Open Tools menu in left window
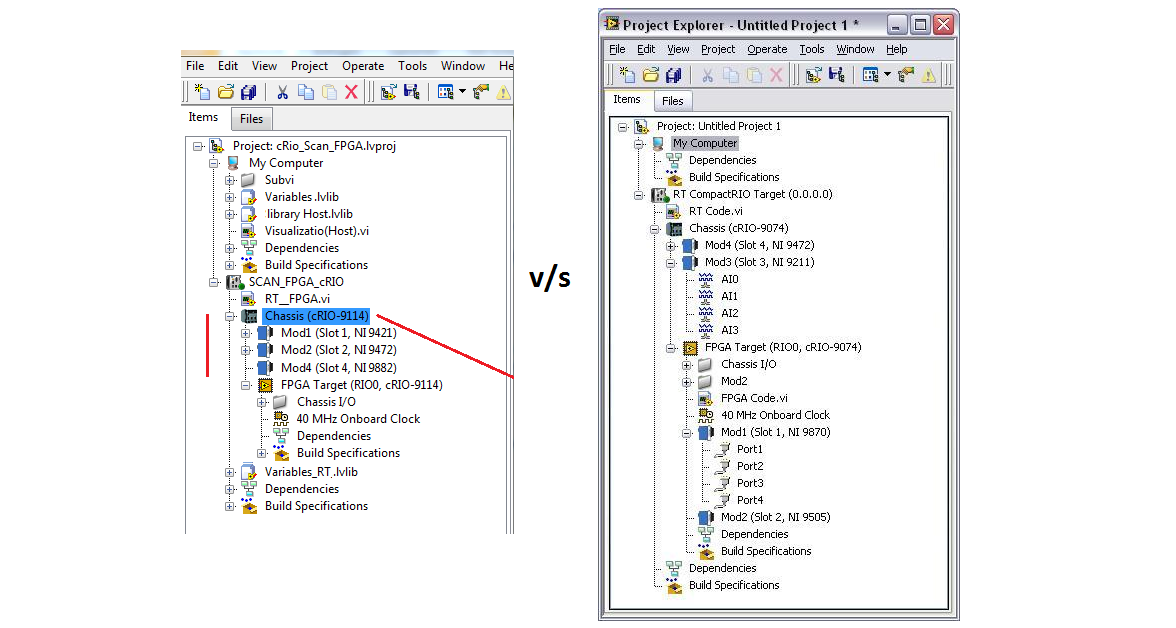 click(x=412, y=66)
